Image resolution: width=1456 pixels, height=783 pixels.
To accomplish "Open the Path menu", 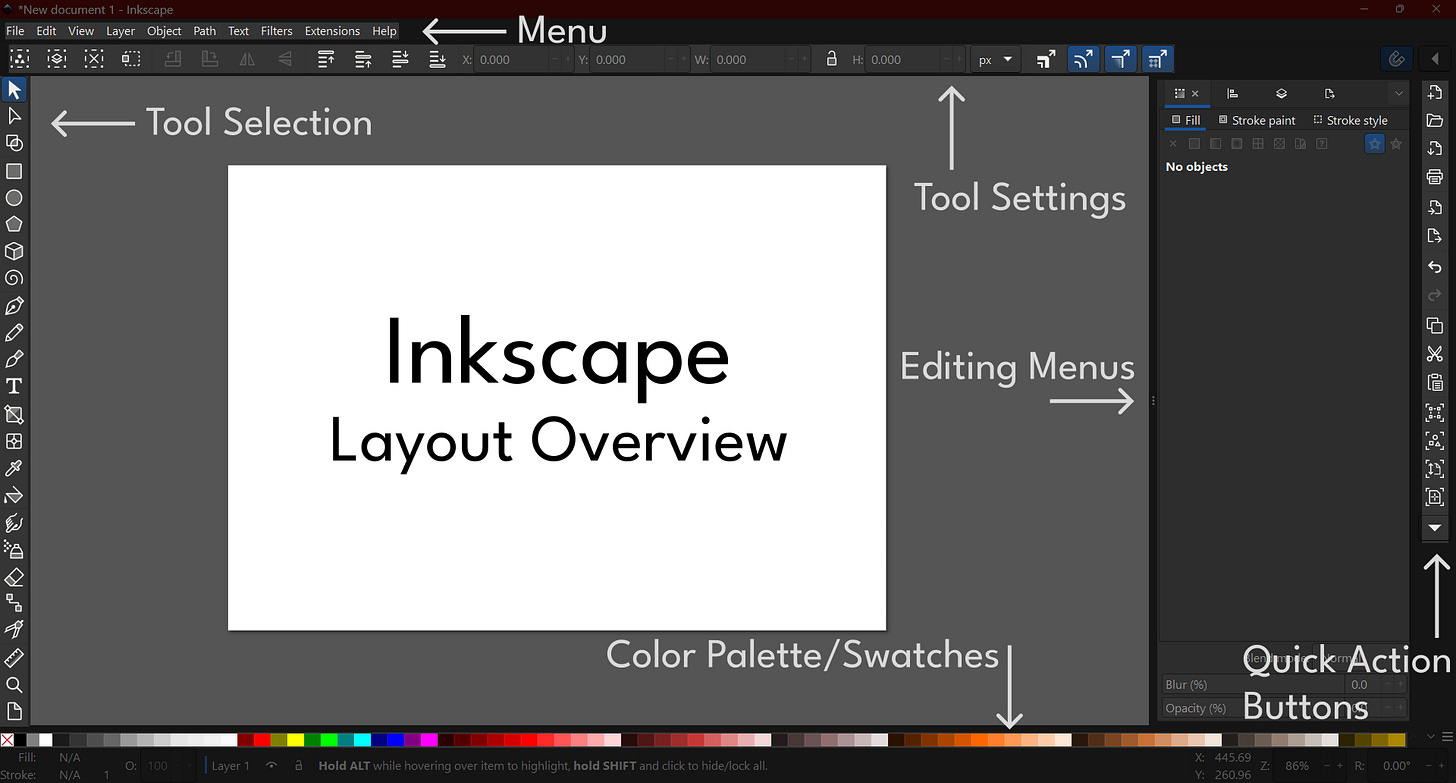I will 204,31.
